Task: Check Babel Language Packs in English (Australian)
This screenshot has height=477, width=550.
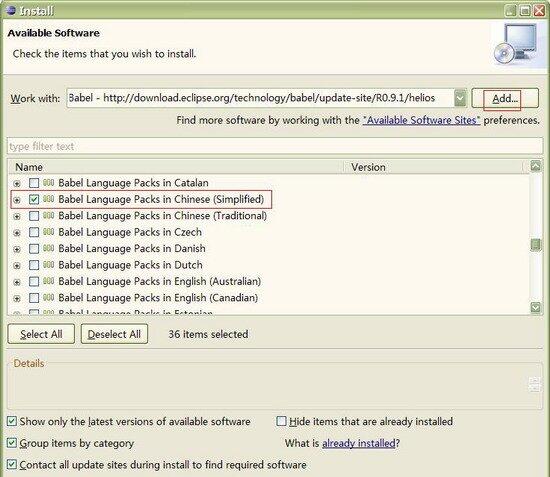Action: pos(34,281)
